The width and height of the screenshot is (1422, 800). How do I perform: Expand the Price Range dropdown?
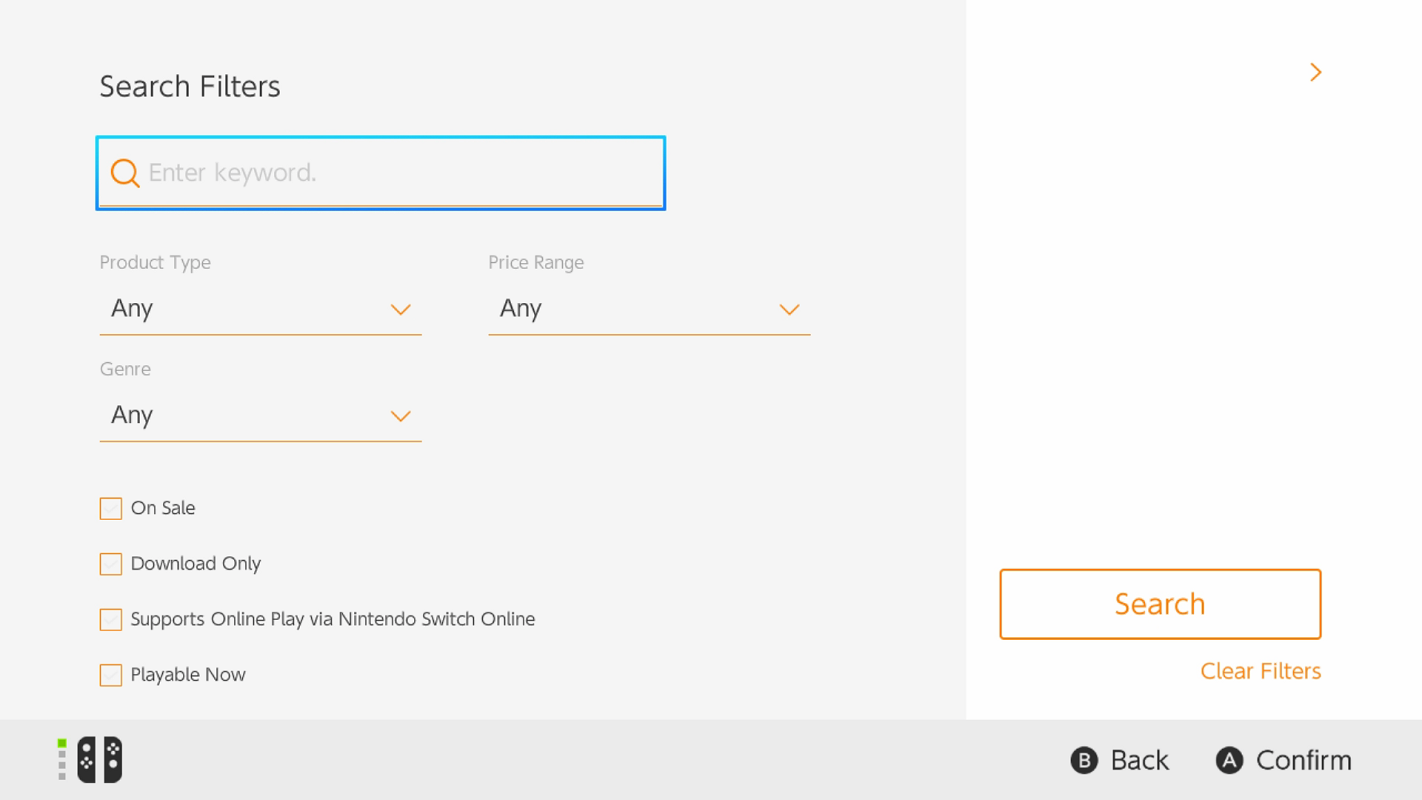pyautogui.click(x=649, y=309)
